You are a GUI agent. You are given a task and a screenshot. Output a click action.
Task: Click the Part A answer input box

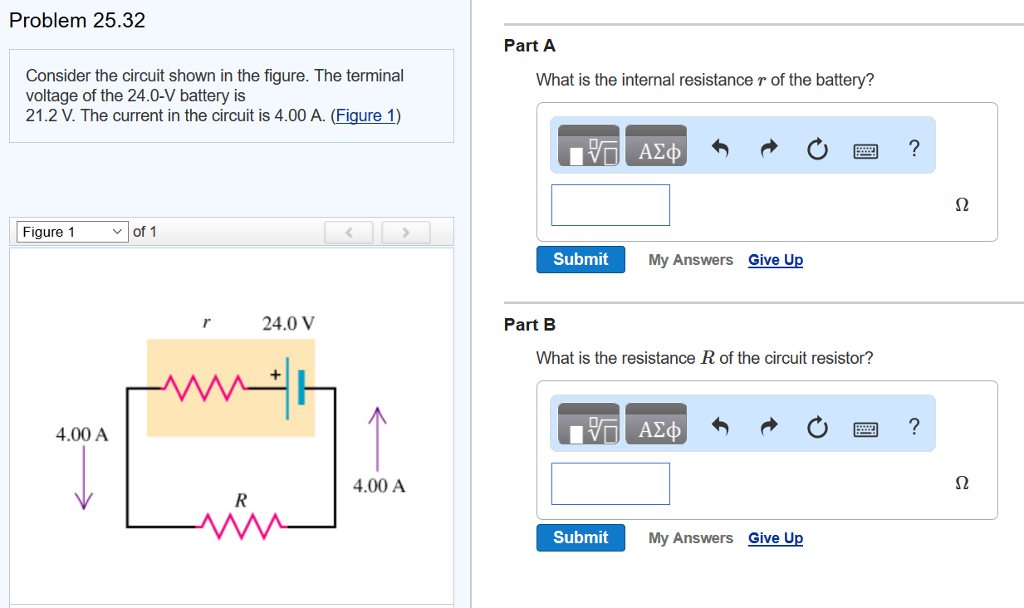(x=610, y=204)
